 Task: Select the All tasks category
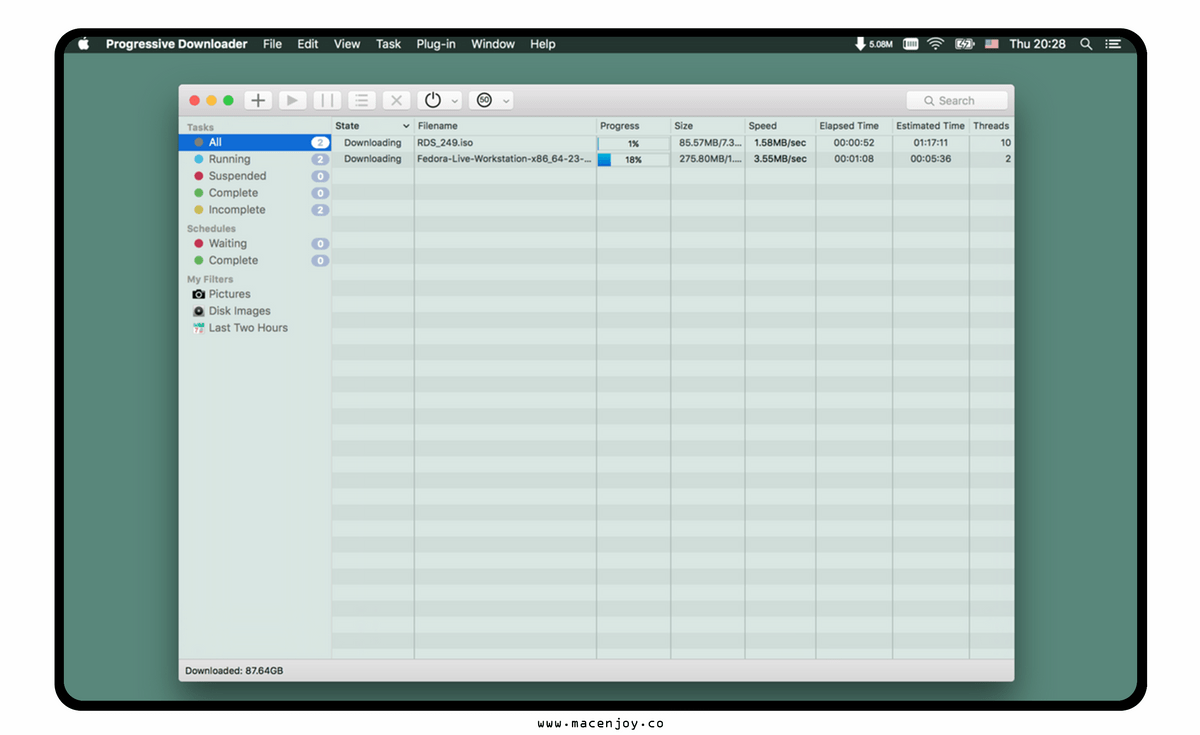[x=254, y=143]
